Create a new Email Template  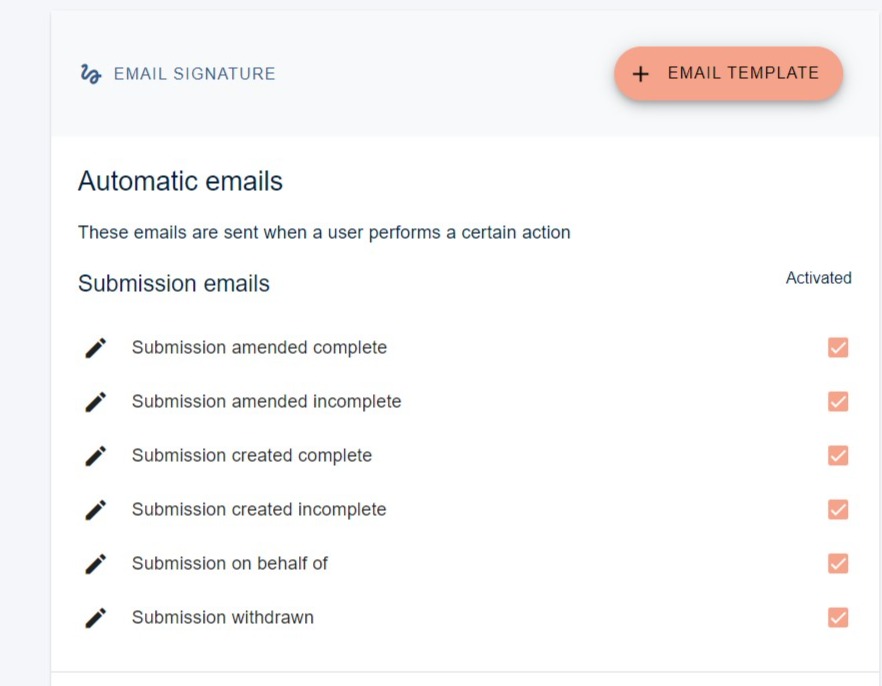click(728, 72)
